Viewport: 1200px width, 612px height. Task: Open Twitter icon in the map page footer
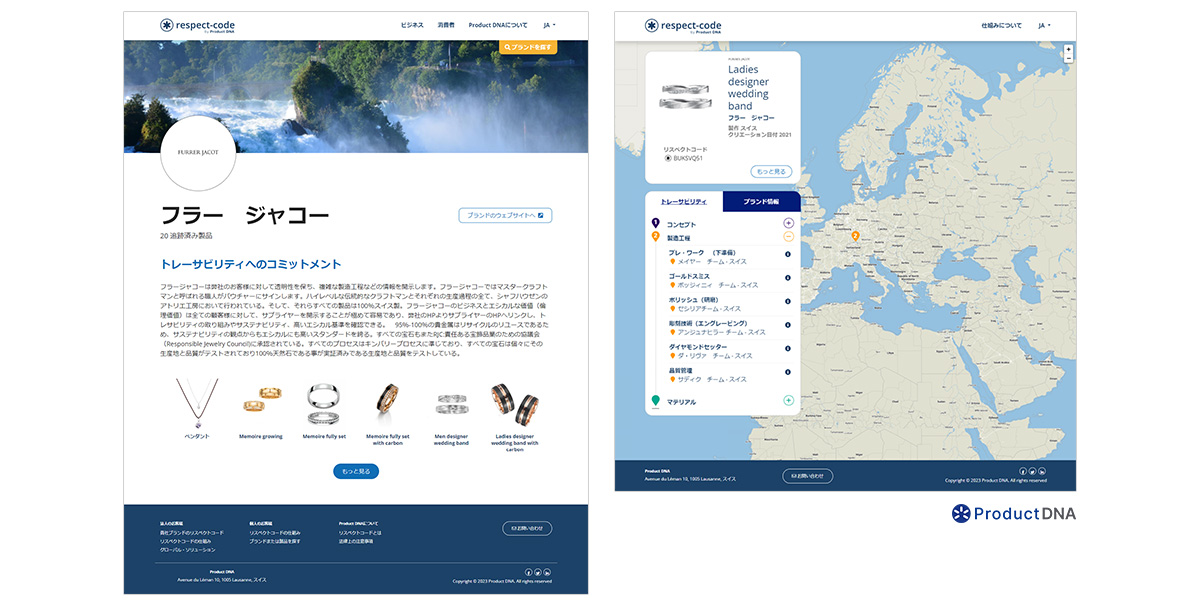(x=1033, y=471)
